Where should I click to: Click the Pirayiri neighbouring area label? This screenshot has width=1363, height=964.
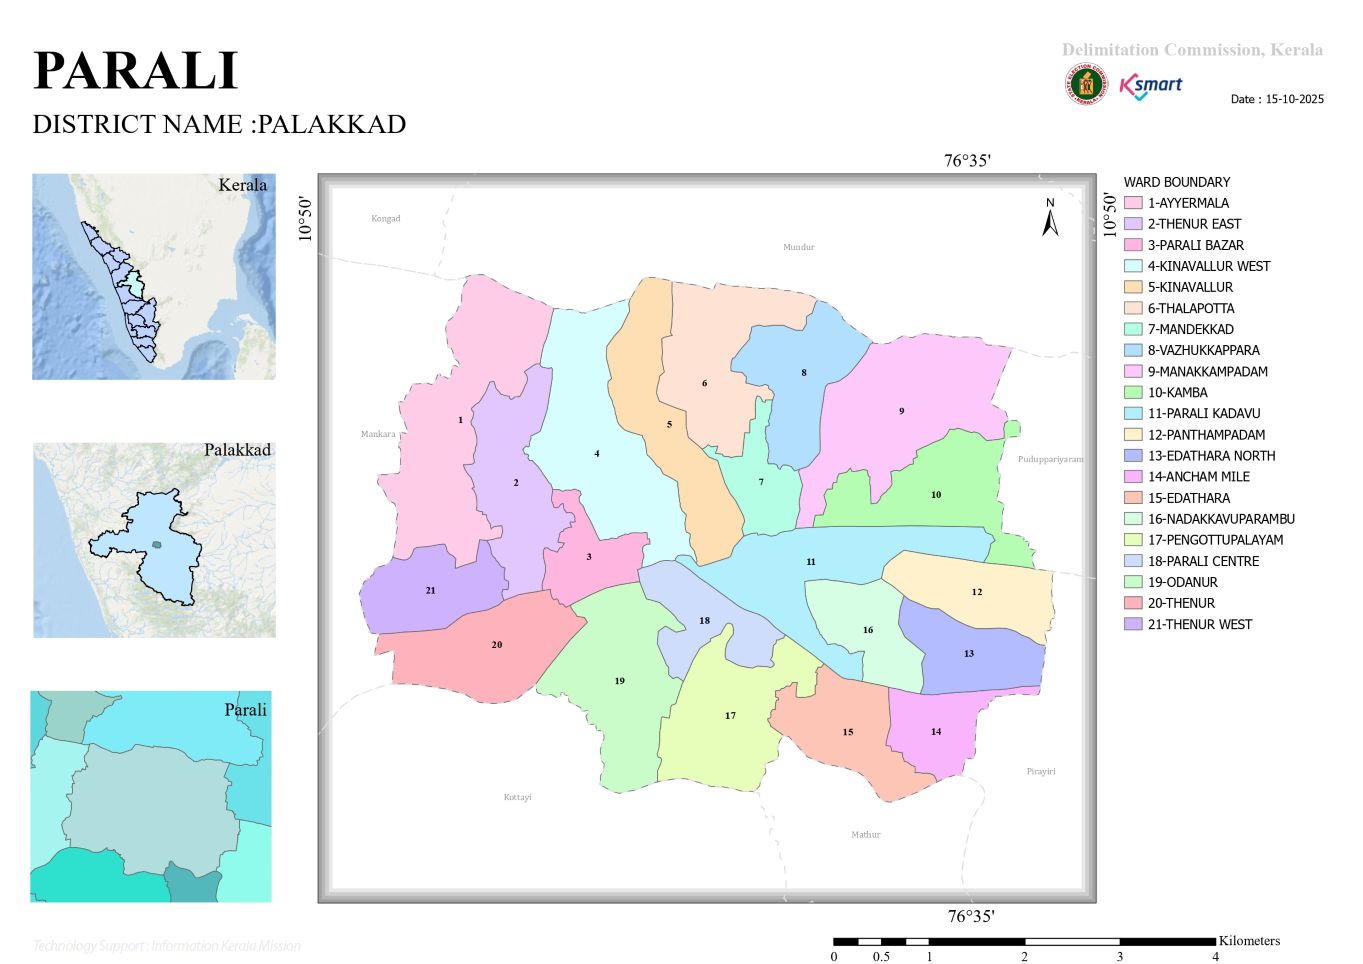[x=1041, y=771]
